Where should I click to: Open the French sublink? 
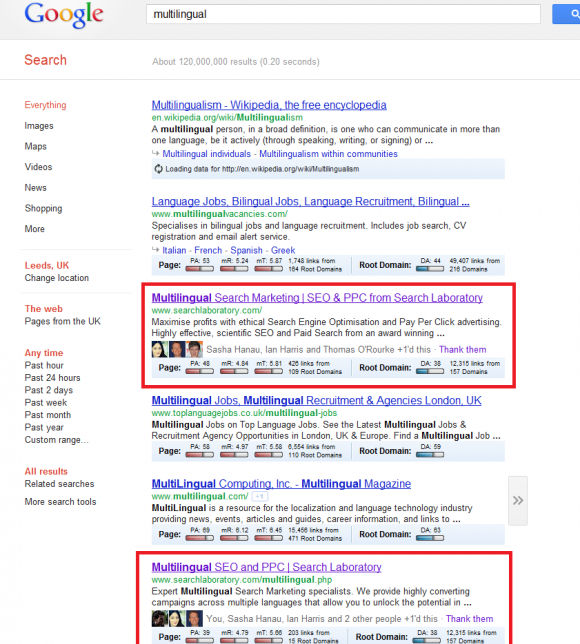point(208,251)
